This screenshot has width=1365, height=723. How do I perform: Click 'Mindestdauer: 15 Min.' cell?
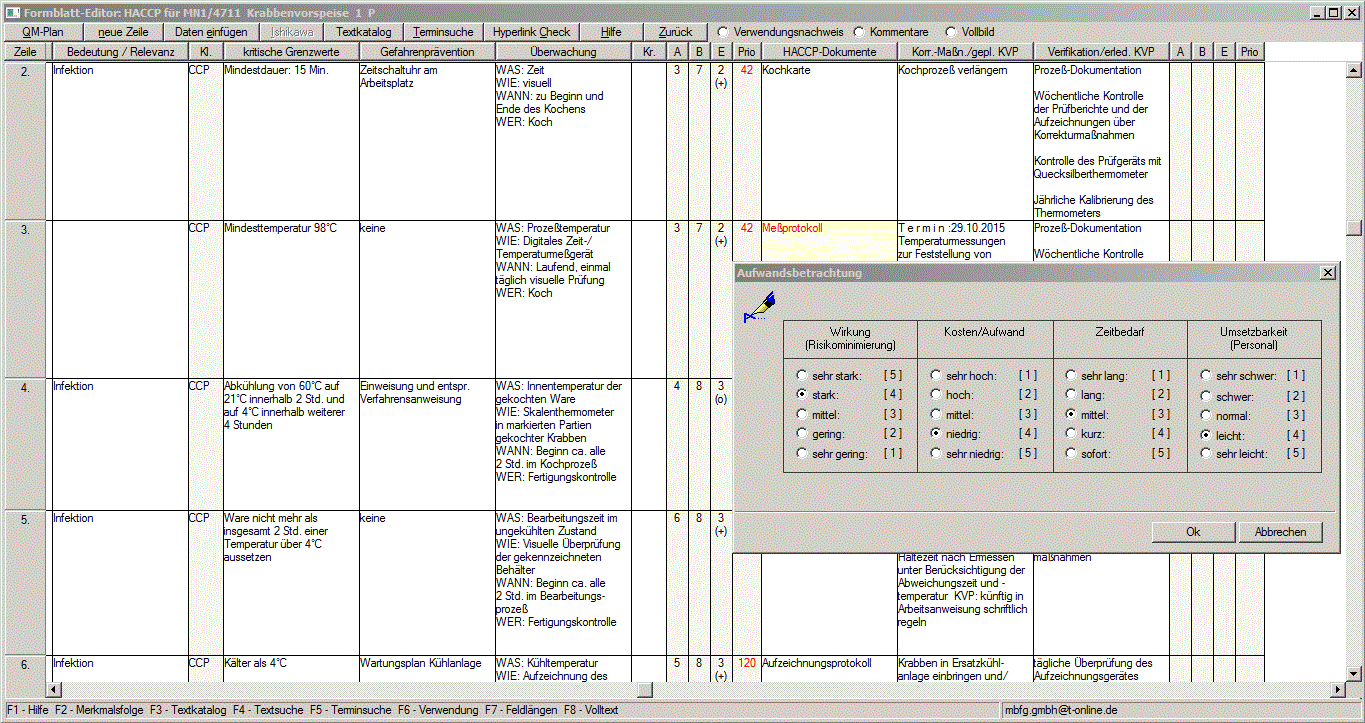275,70
